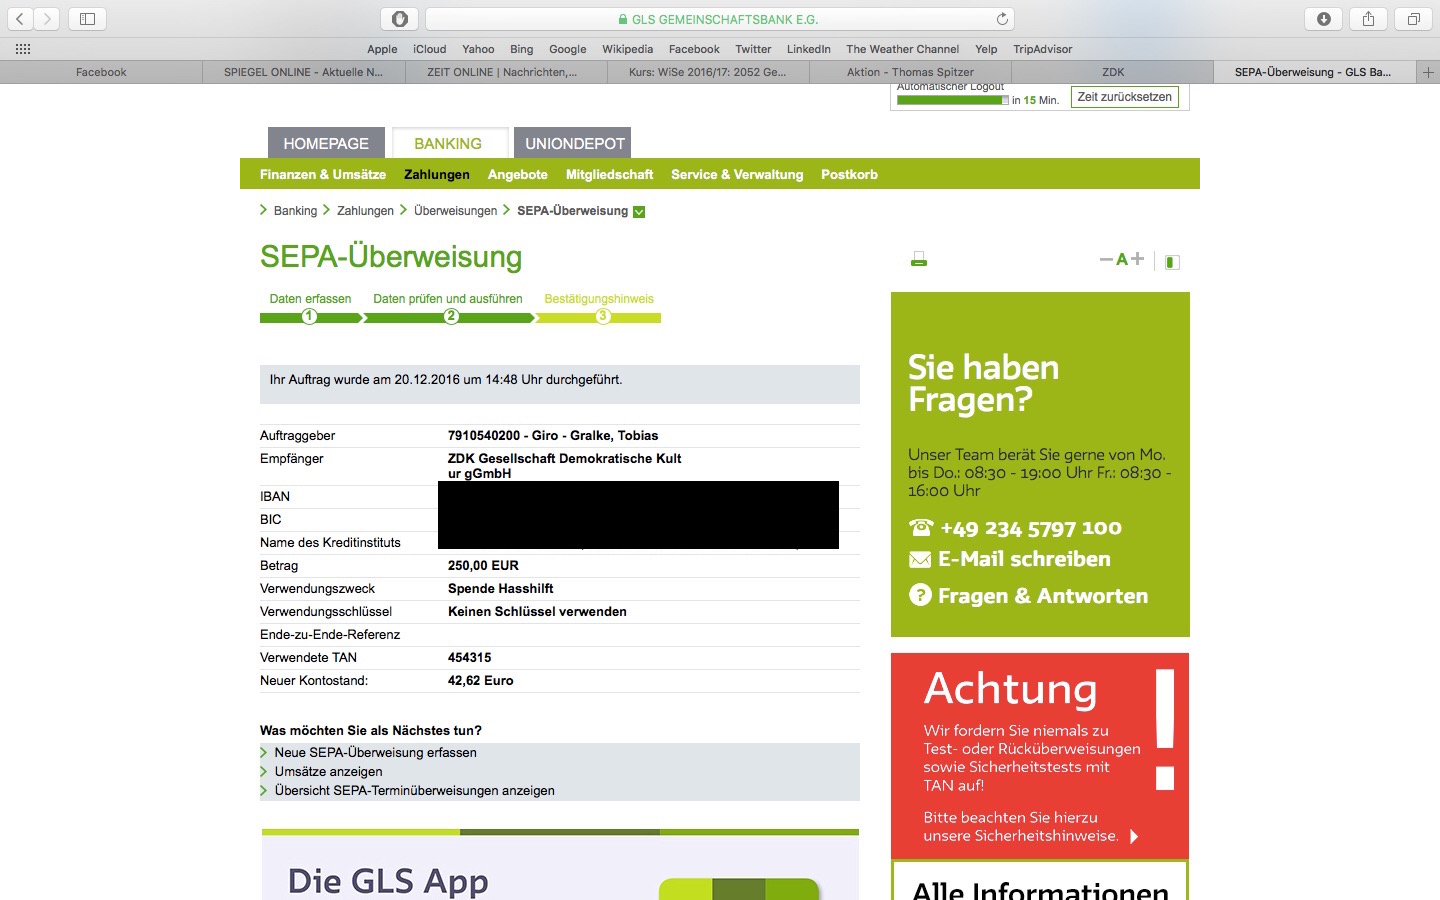Image resolution: width=1440 pixels, height=900 pixels.
Task: Toggle the contrast view icon
Action: (x=1173, y=262)
